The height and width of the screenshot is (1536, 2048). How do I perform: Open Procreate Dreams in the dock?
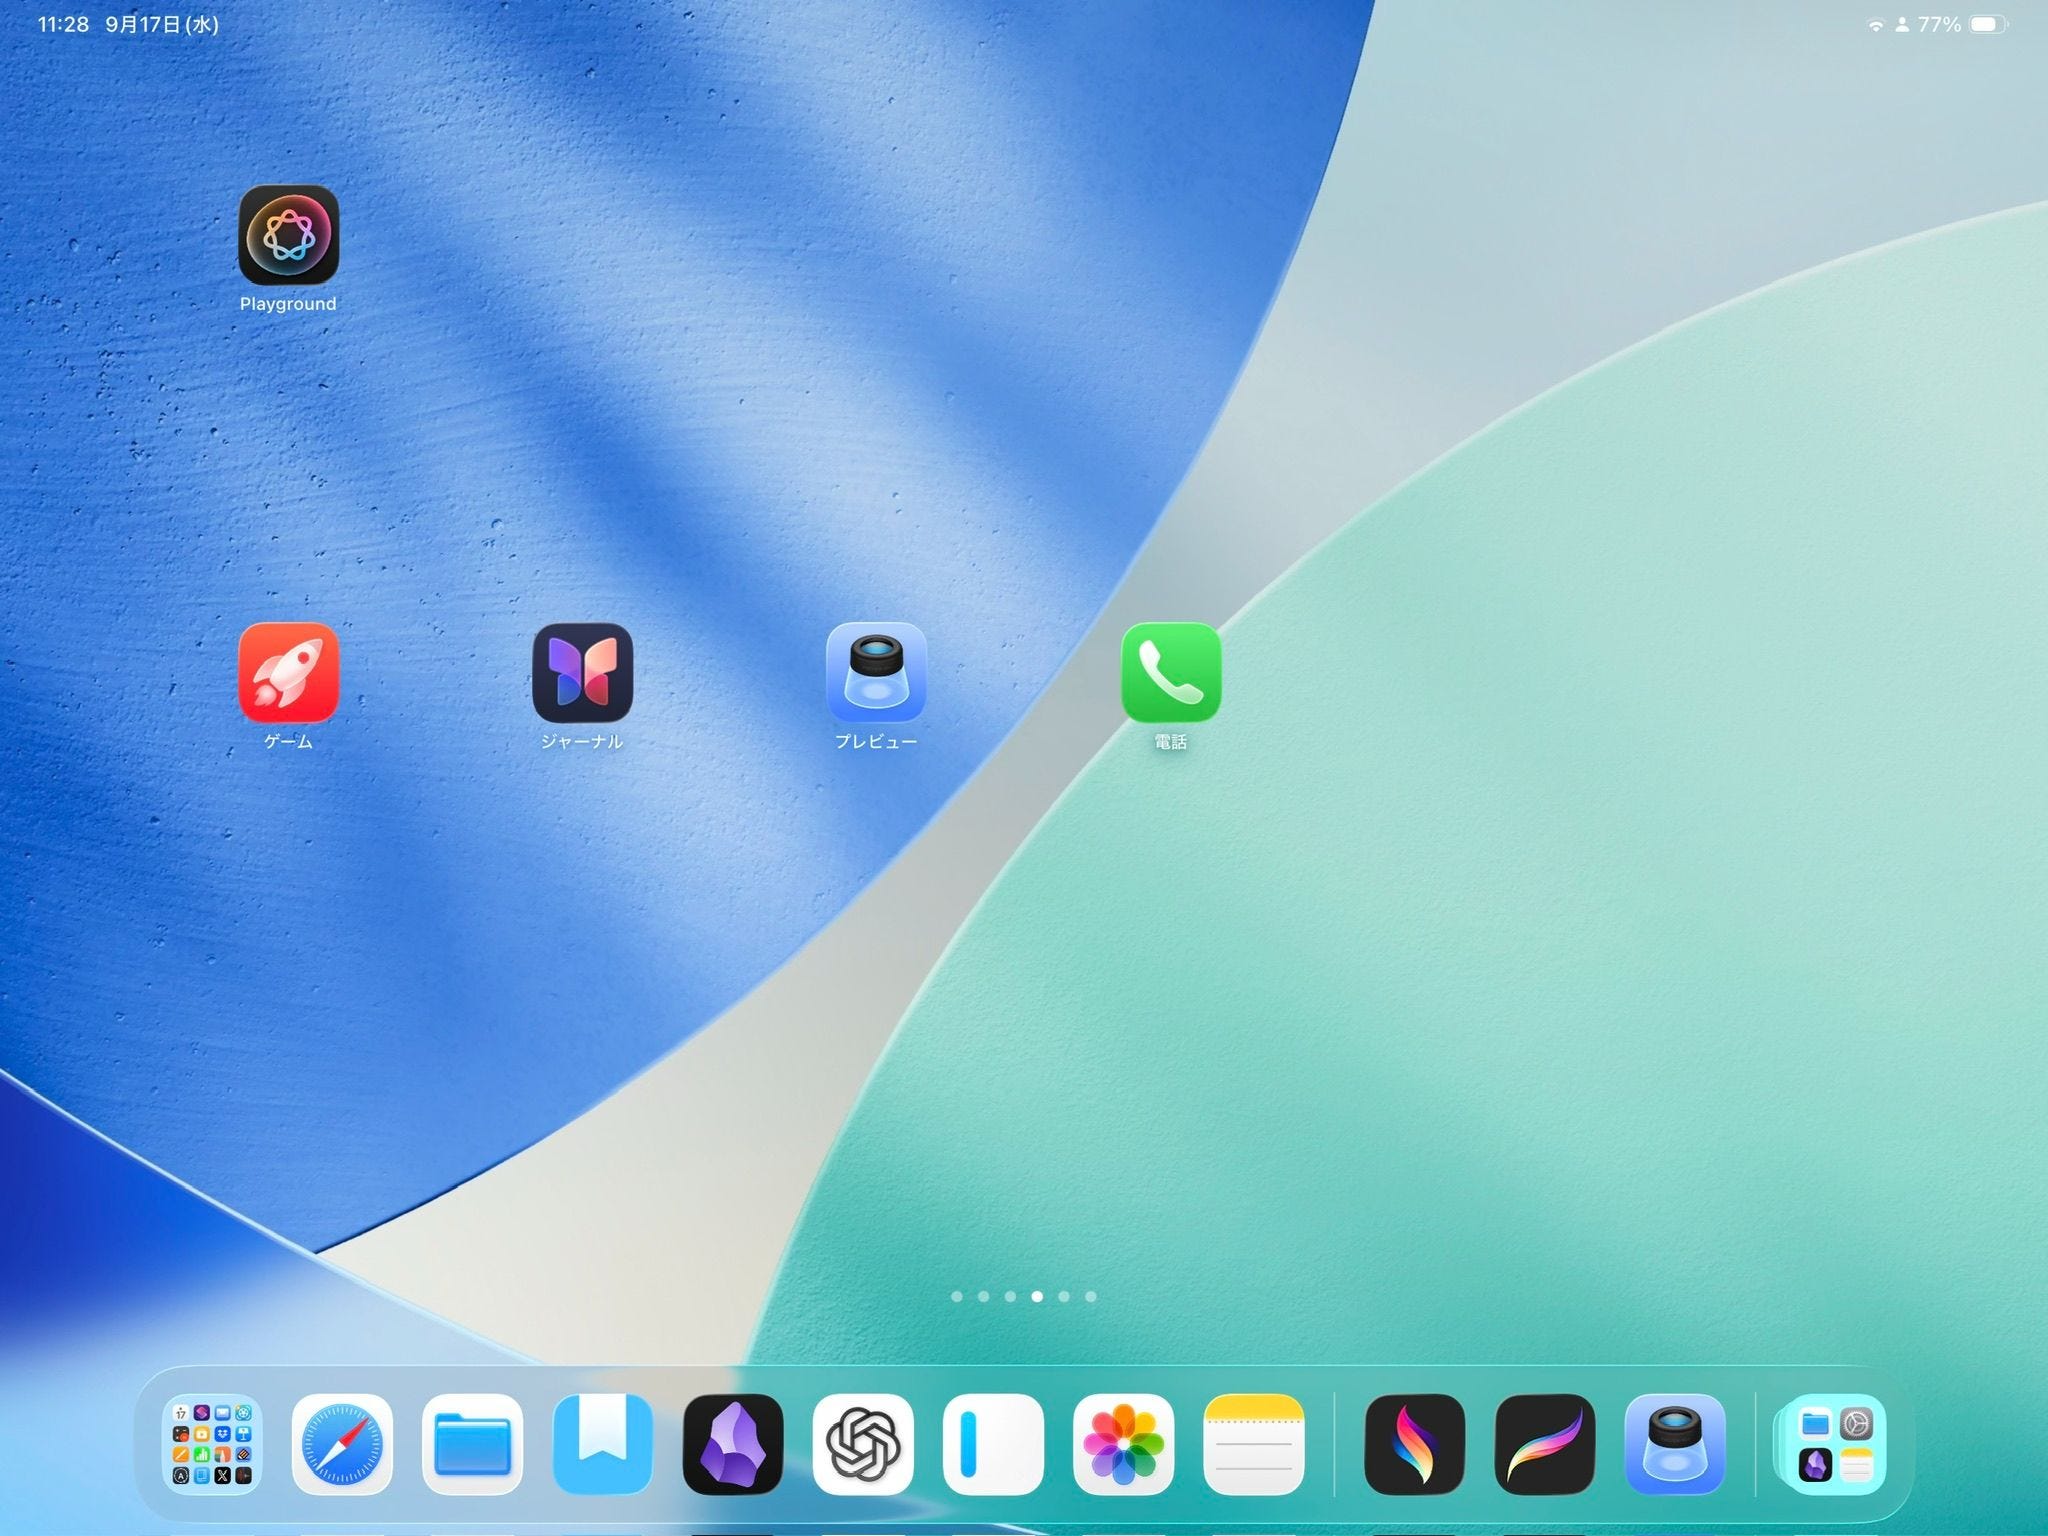1415,1444
